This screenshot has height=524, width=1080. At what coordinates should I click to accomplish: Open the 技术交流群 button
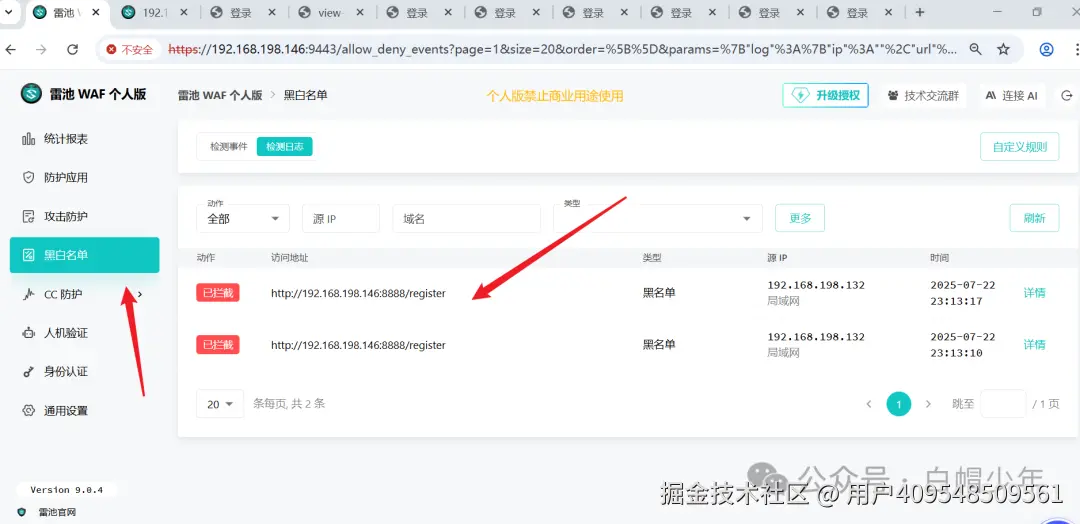(924, 96)
